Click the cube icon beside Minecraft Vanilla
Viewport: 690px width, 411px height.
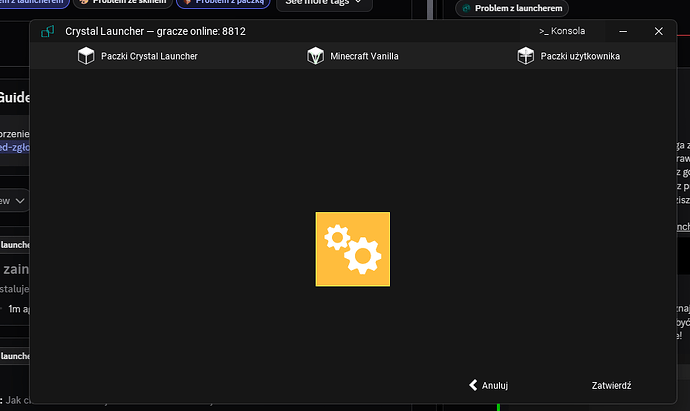[316, 56]
